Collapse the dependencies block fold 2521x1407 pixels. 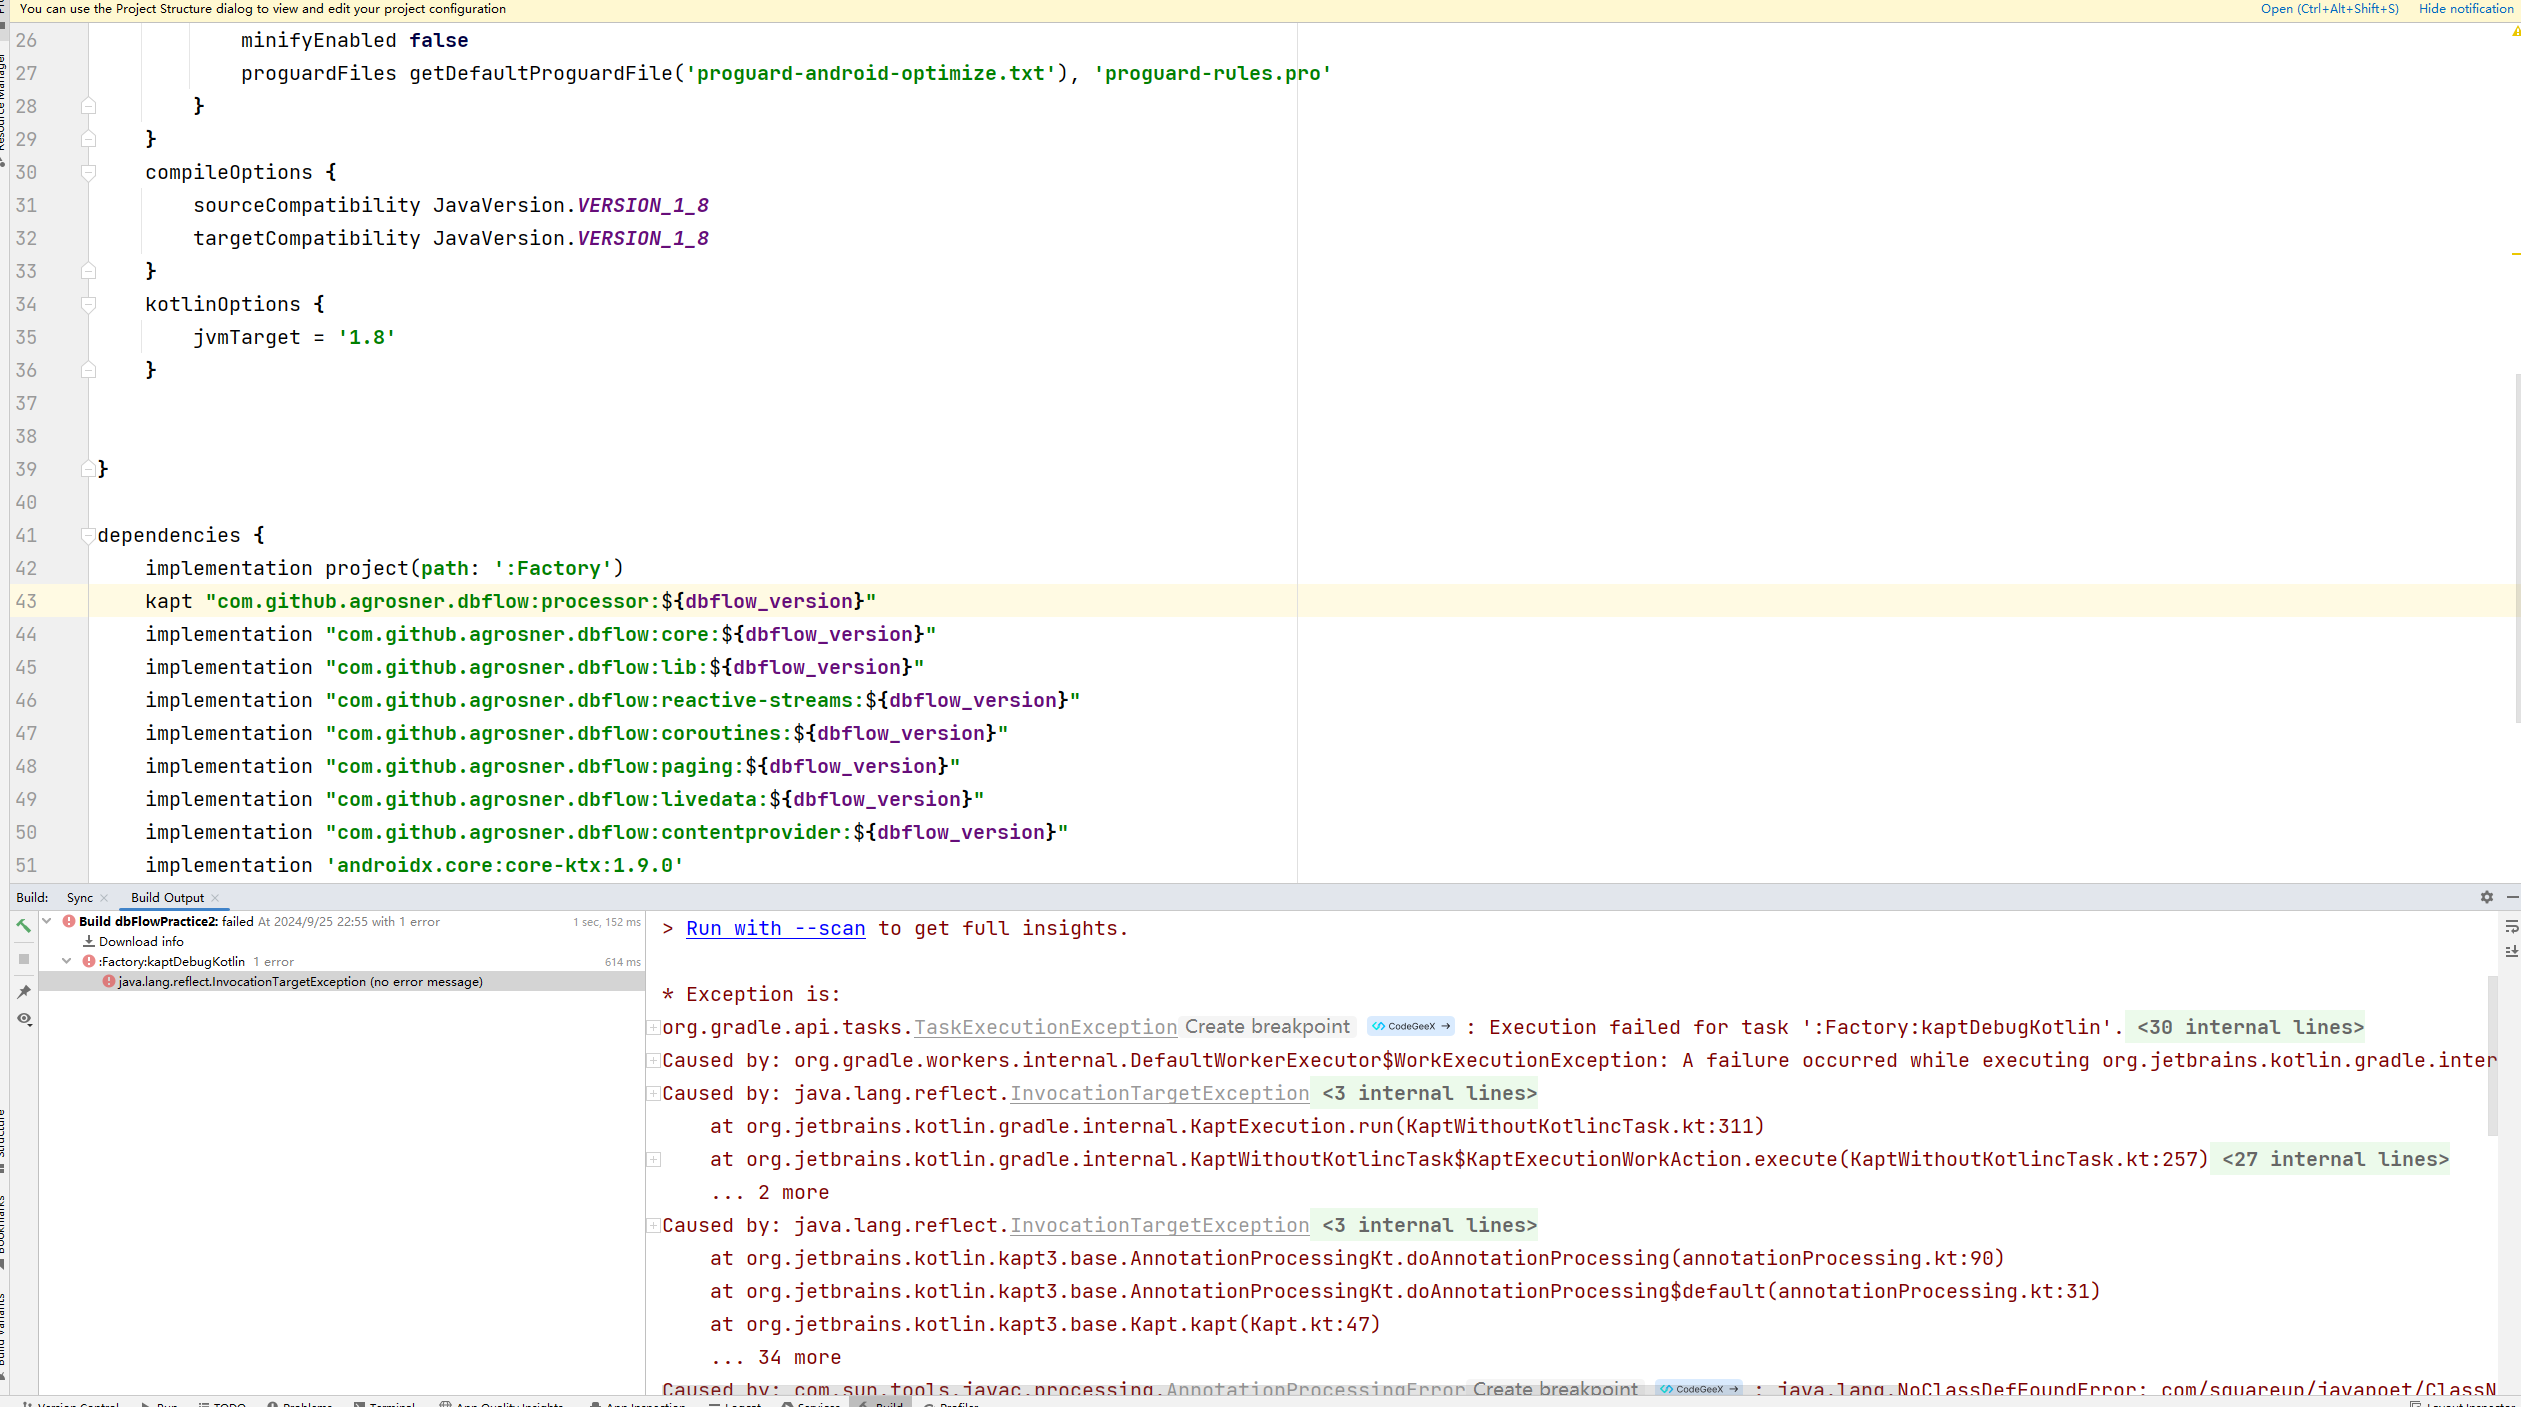[88, 535]
